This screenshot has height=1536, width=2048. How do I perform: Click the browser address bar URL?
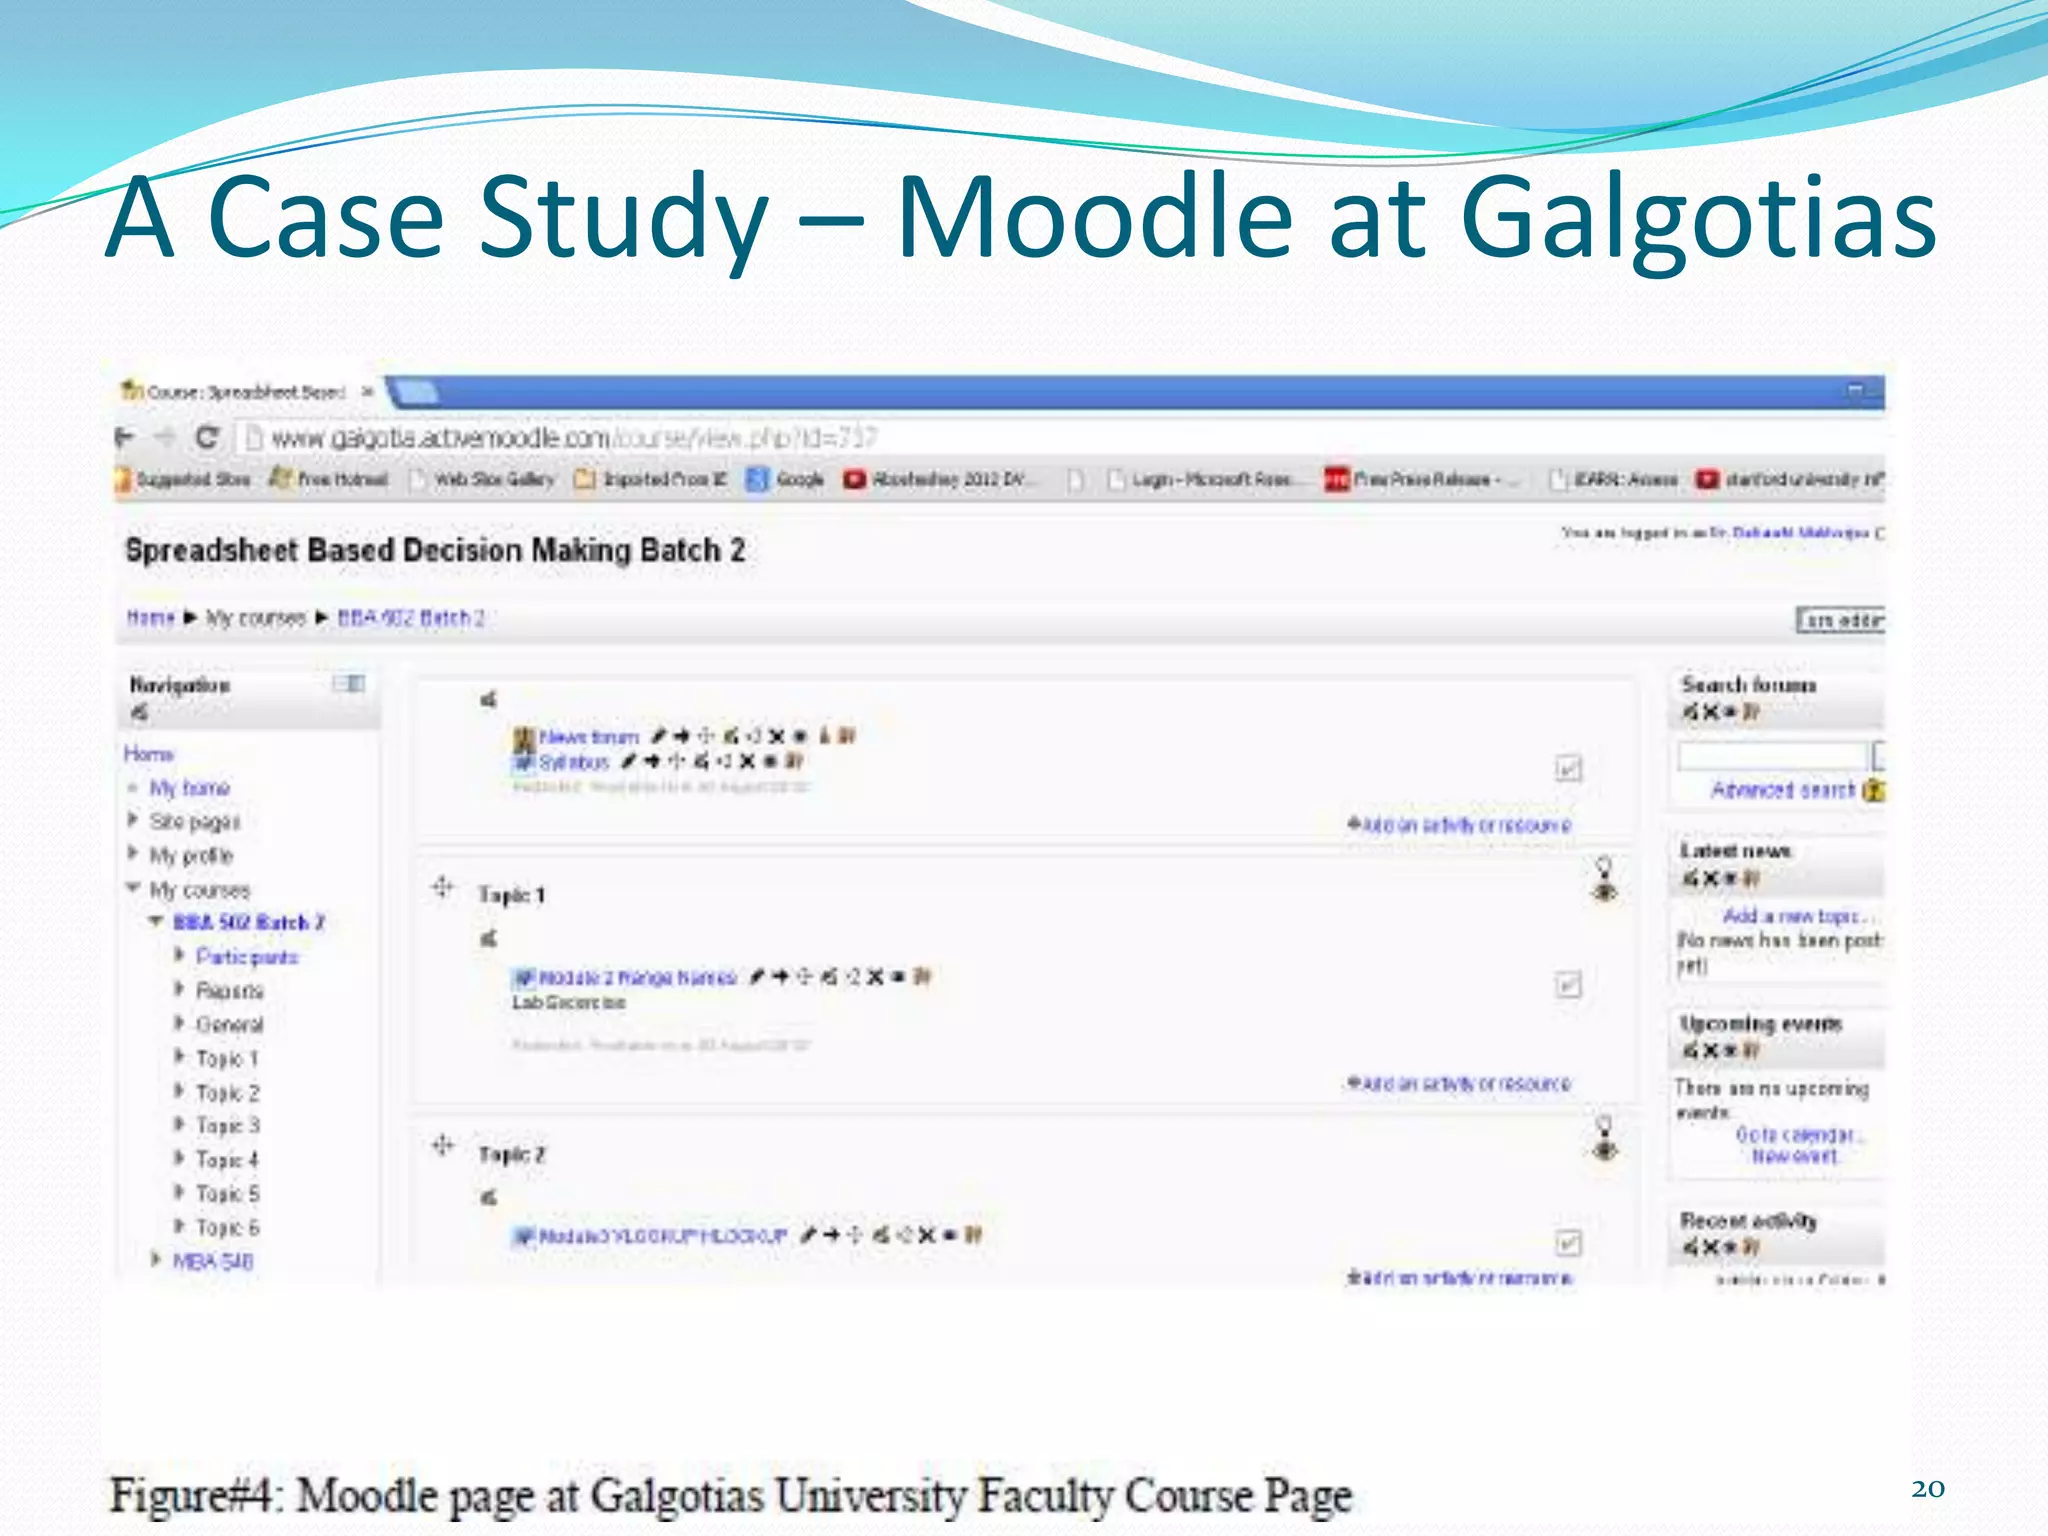pyautogui.click(x=574, y=438)
